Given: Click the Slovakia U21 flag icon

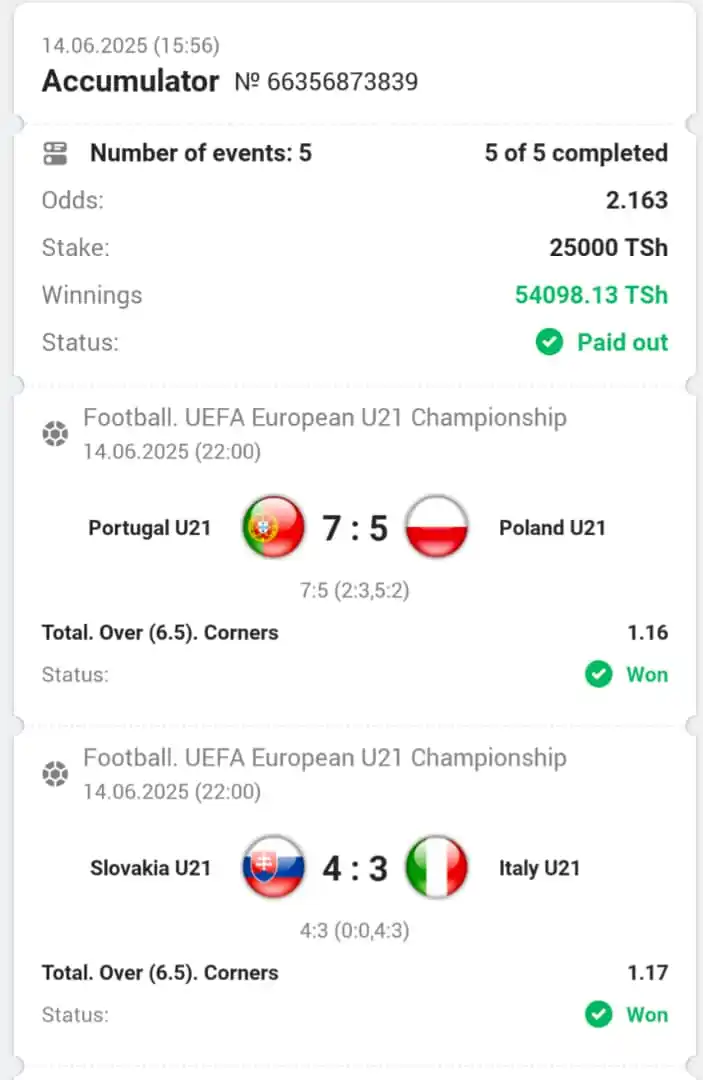Looking at the screenshot, I should pyautogui.click(x=273, y=866).
